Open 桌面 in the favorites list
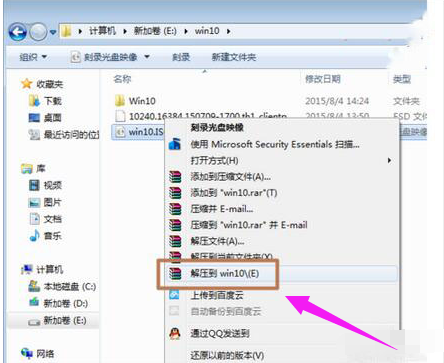444x363 pixels. click(x=45, y=118)
